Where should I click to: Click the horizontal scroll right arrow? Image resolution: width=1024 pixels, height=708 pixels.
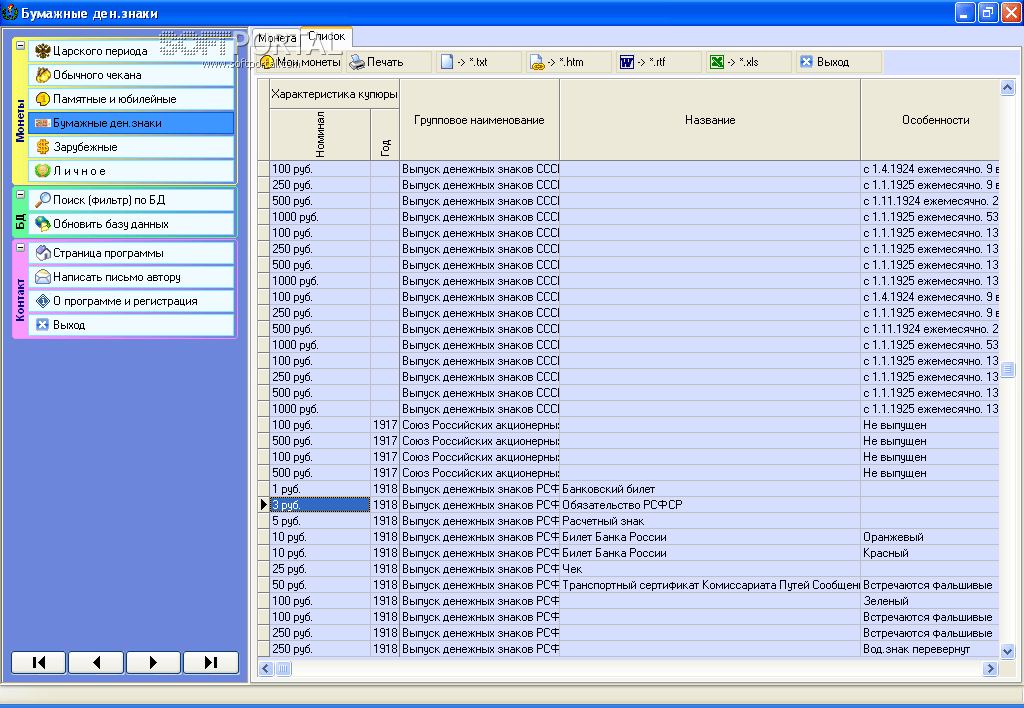pos(991,668)
